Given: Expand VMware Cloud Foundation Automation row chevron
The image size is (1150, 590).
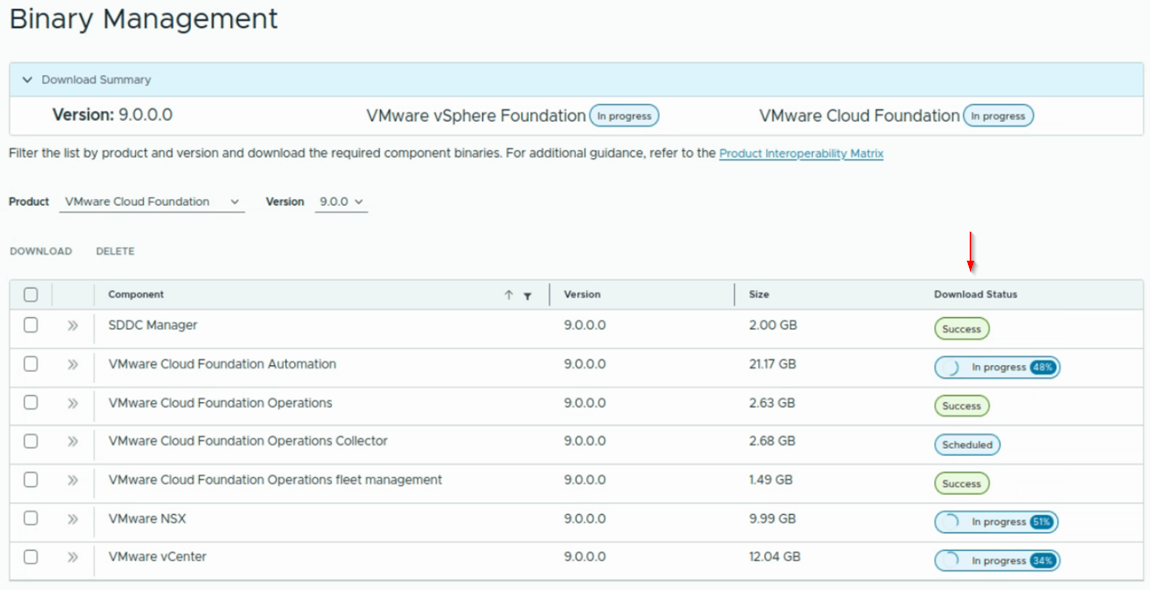Looking at the screenshot, I should [72, 365].
